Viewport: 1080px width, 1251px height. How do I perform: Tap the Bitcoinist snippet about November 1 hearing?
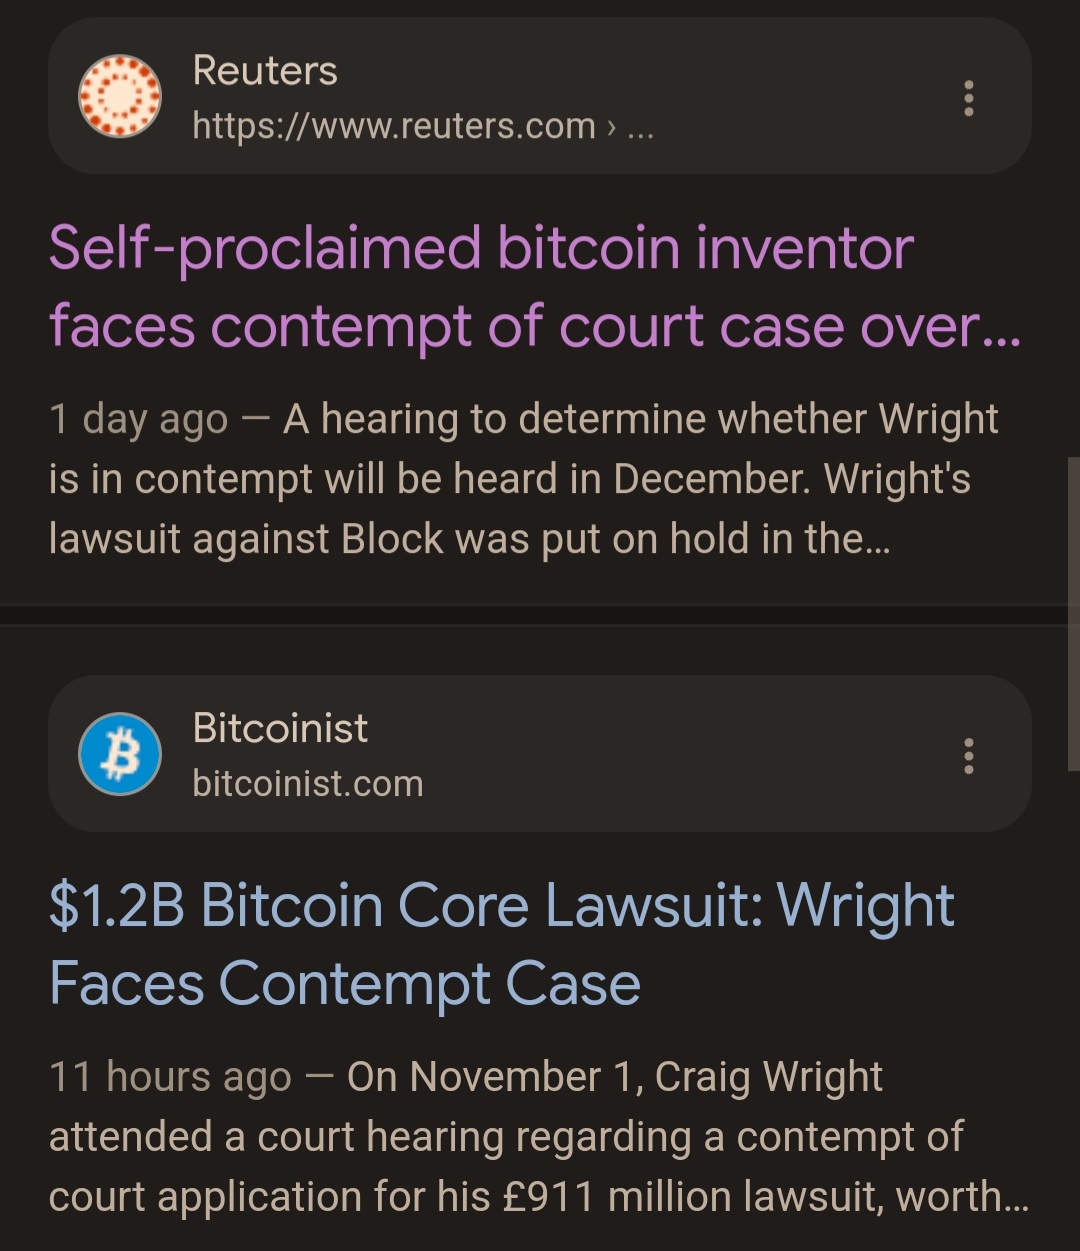538,1137
